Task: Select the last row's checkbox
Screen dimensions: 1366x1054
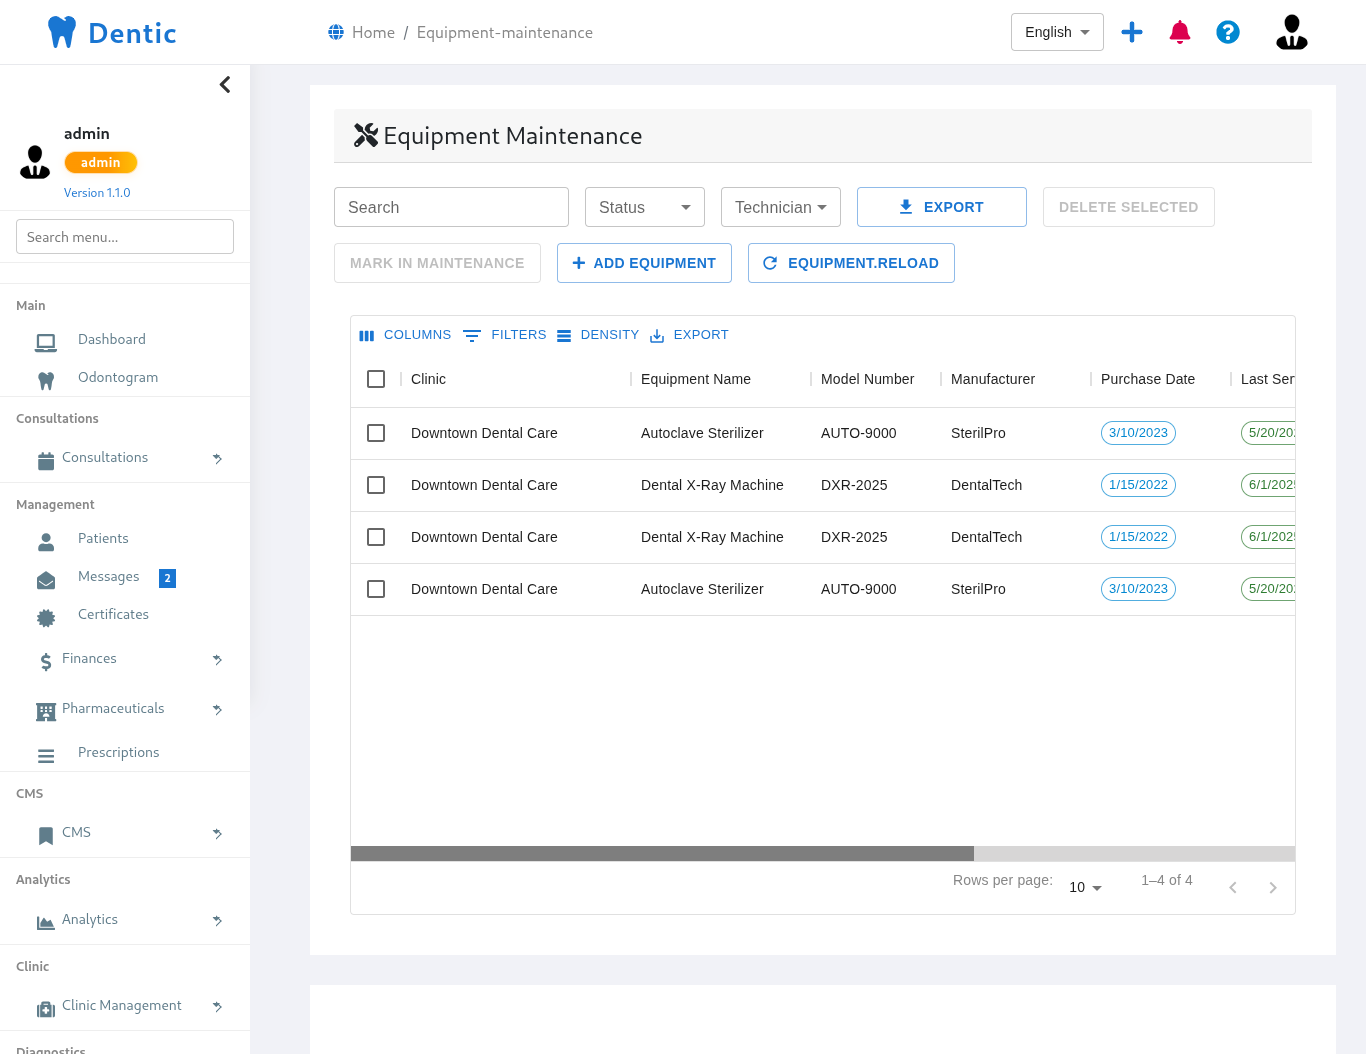Action: pos(376,589)
